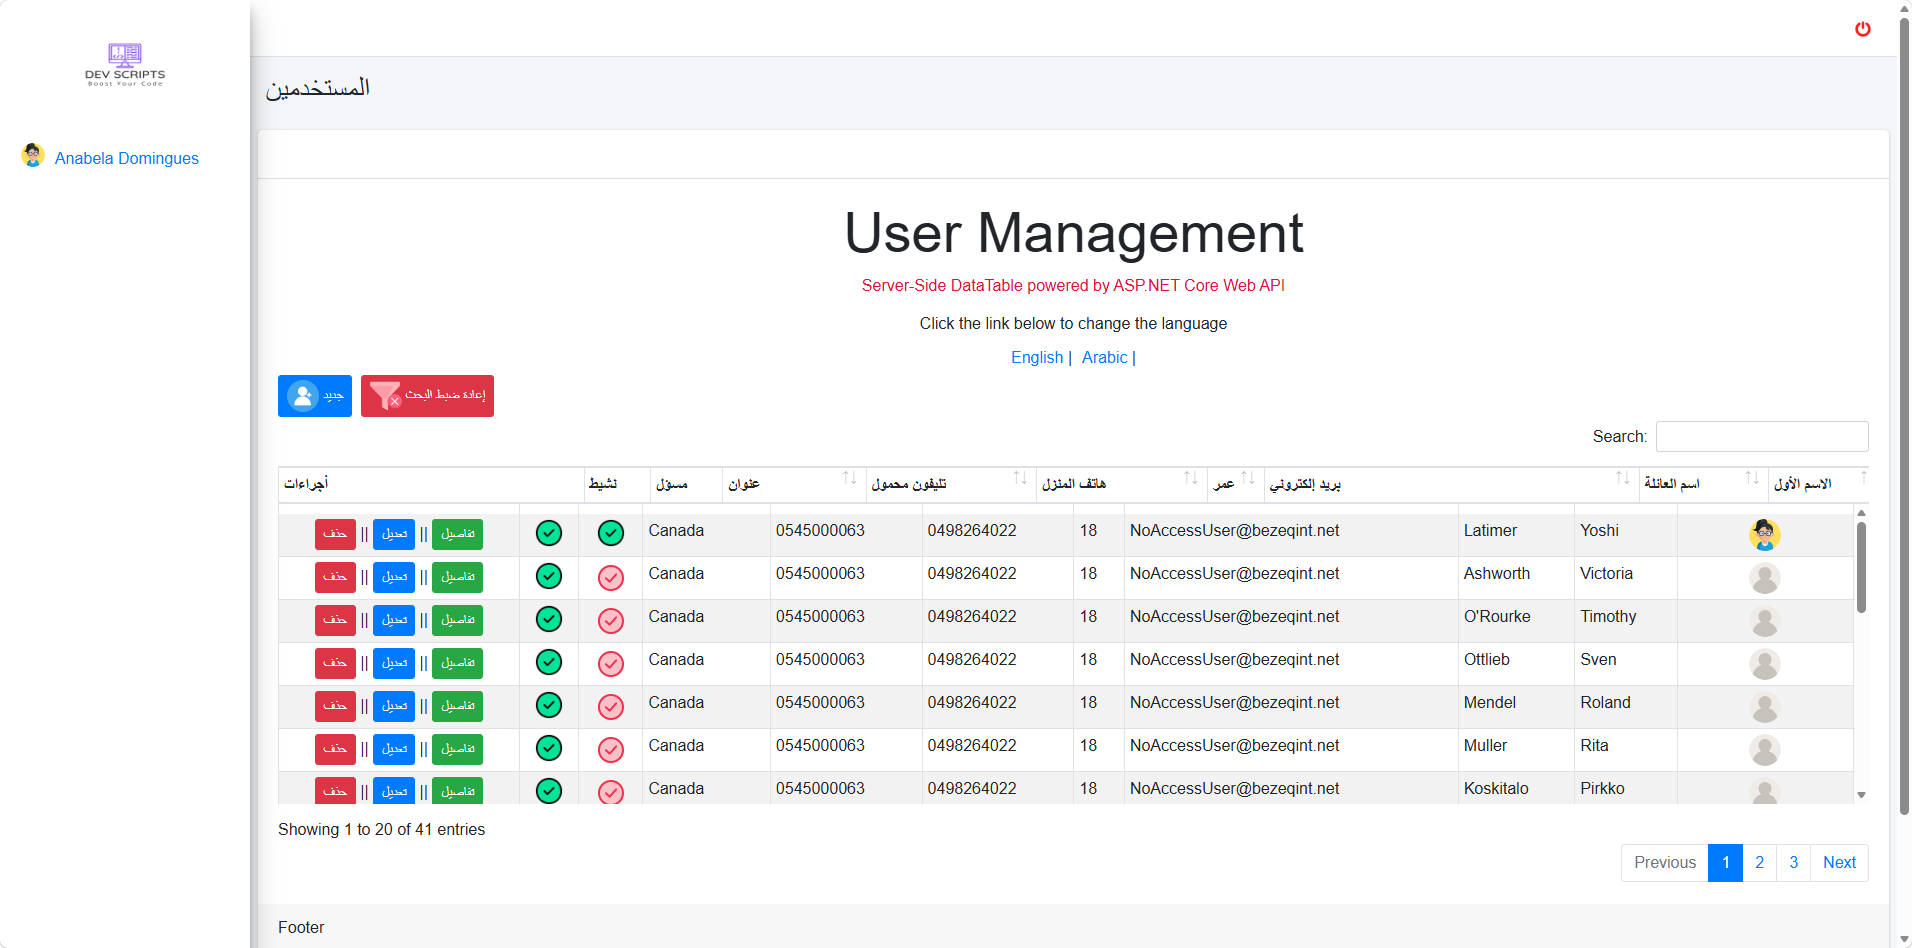Click Yoshi Latimer's cartoon avatar thumbnail

[x=1765, y=535]
